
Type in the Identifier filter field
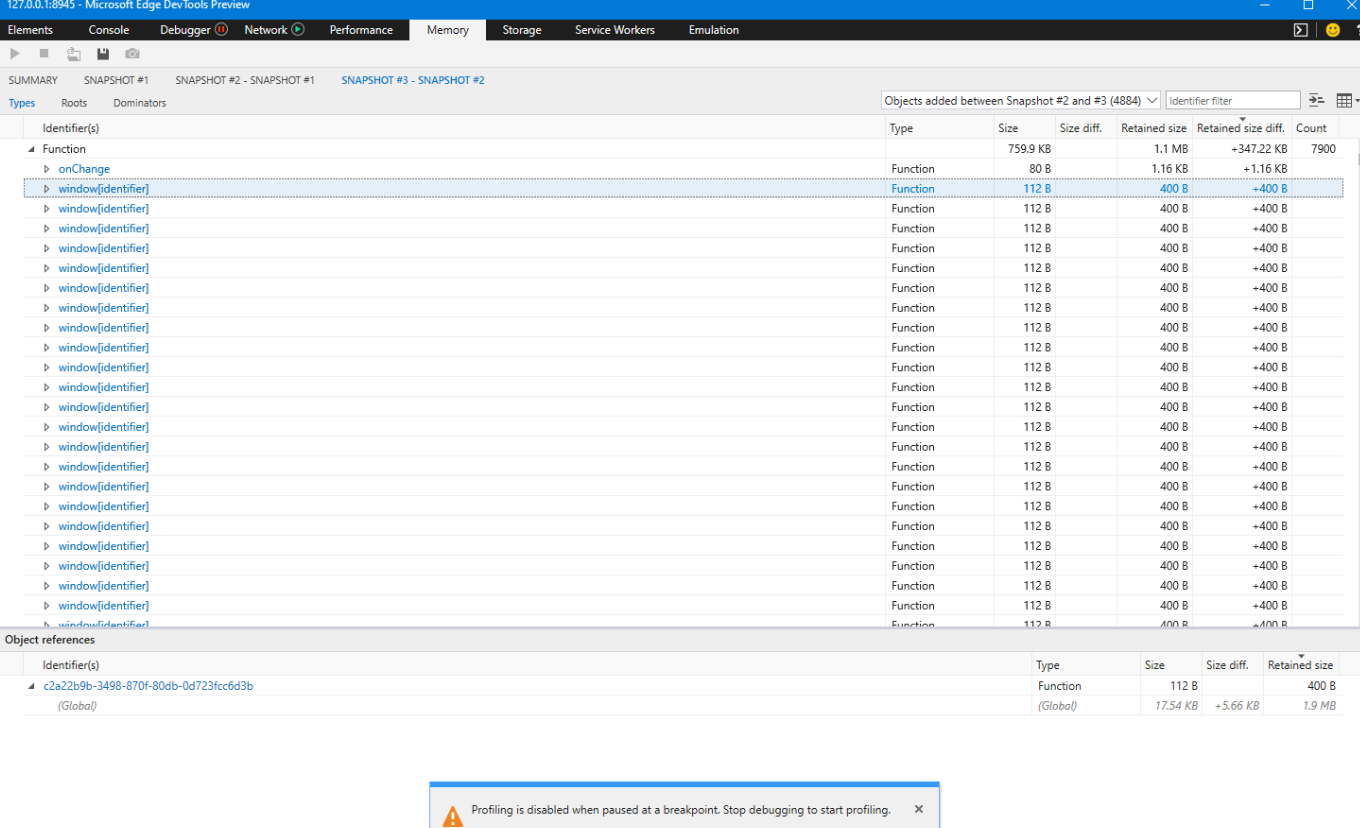[x=1232, y=100]
